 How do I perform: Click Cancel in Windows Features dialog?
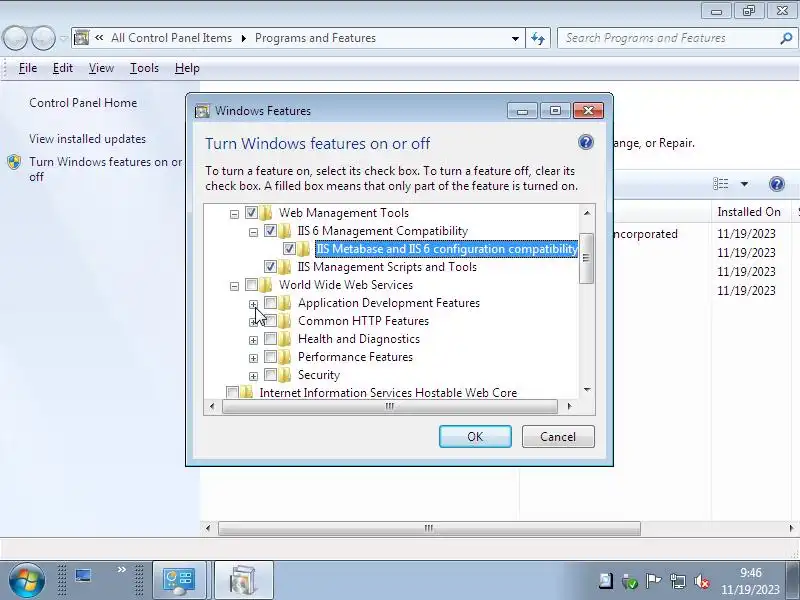558,437
